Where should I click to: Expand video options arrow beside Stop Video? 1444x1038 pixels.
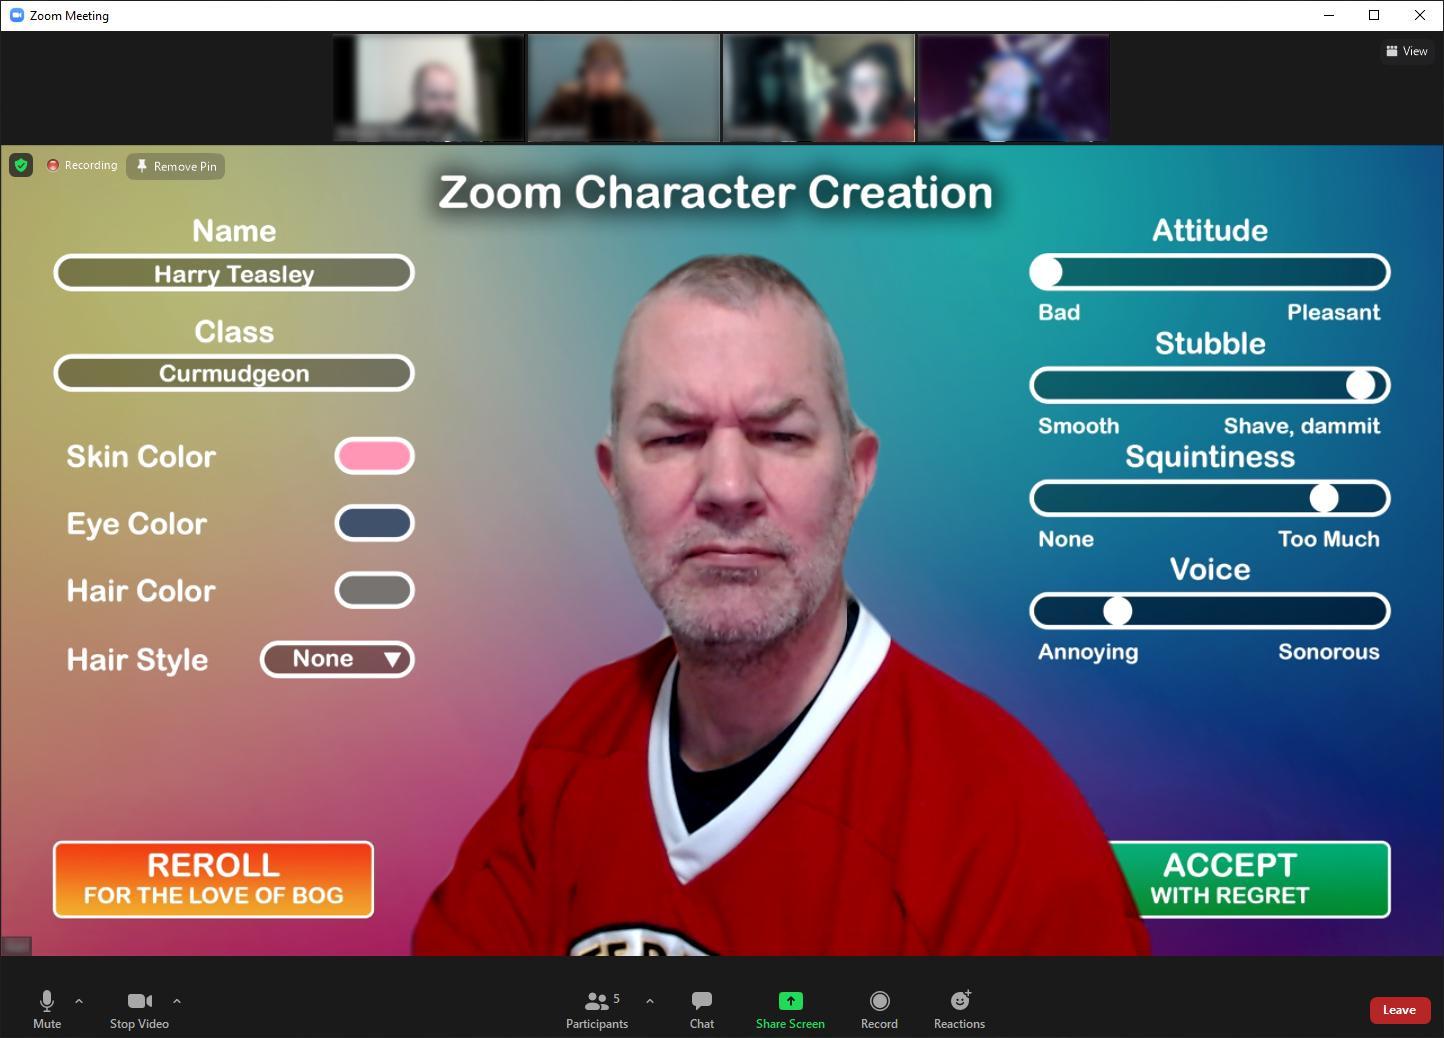point(177,1000)
